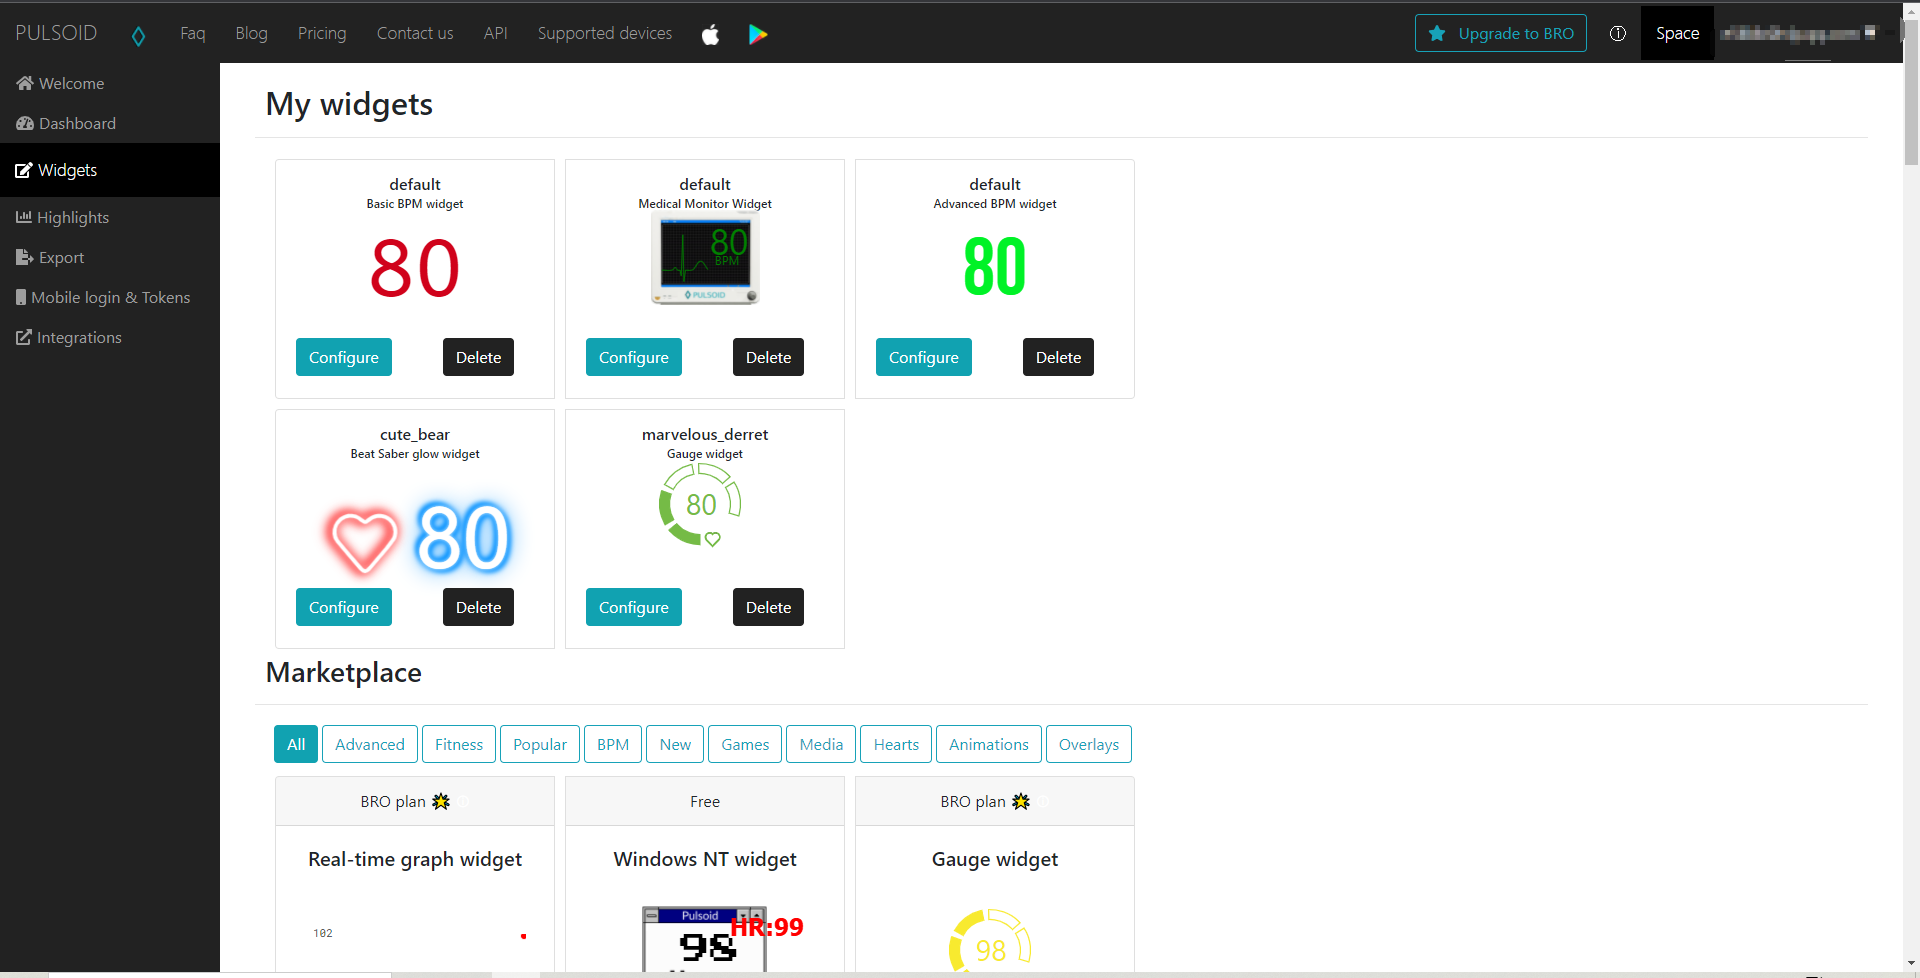Screen dimensions: 1920x978
Task: Select the All marketplace filter
Action: pyautogui.click(x=296, y=744)
